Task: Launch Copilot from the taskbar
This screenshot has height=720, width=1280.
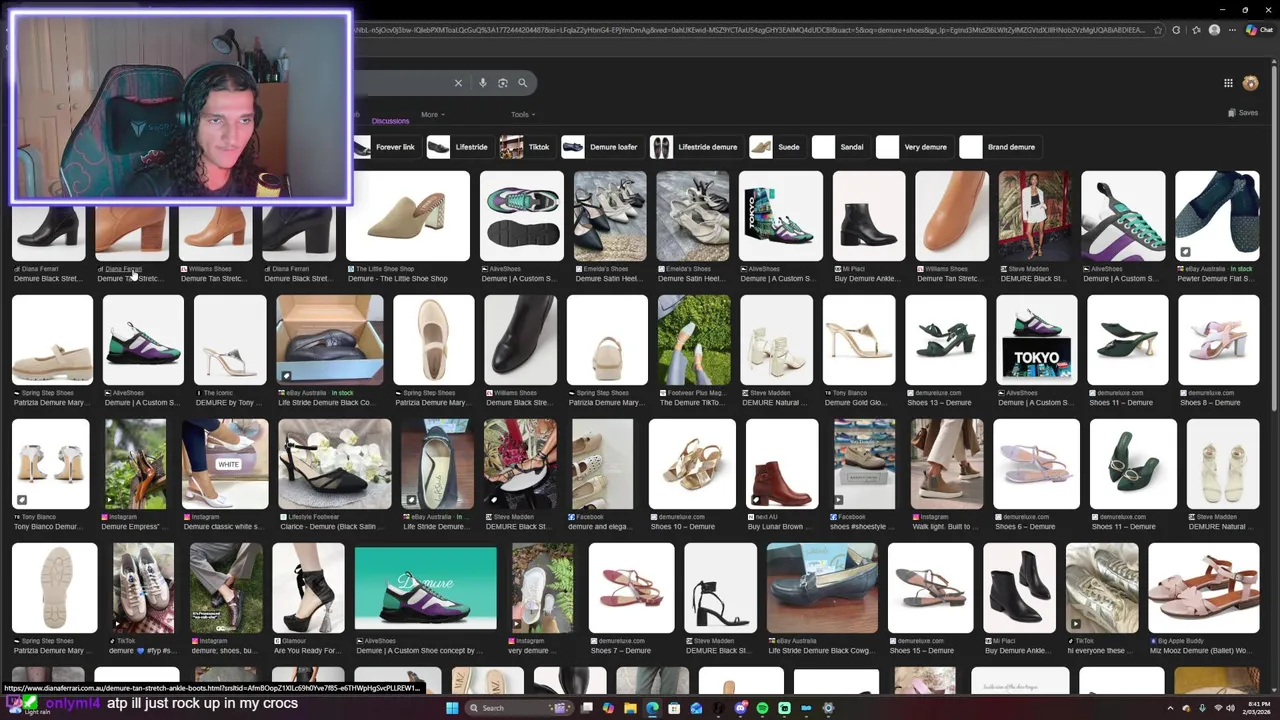Action: [608, 708]
